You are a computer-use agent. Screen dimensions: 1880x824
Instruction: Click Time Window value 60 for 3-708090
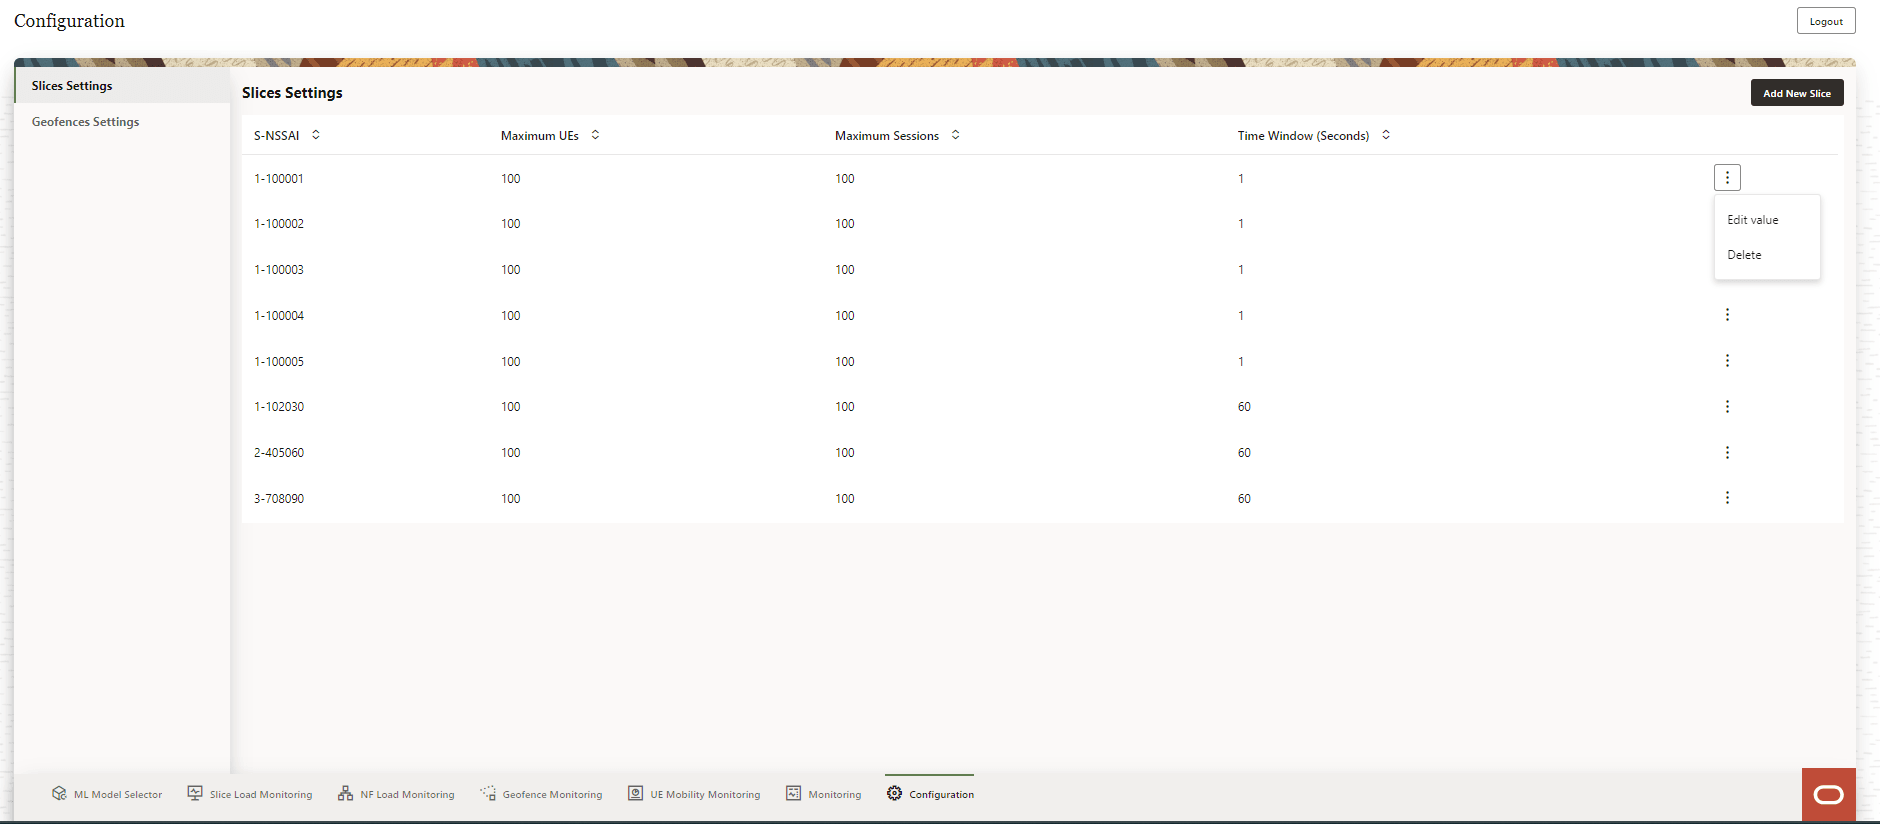point(1244,499)
